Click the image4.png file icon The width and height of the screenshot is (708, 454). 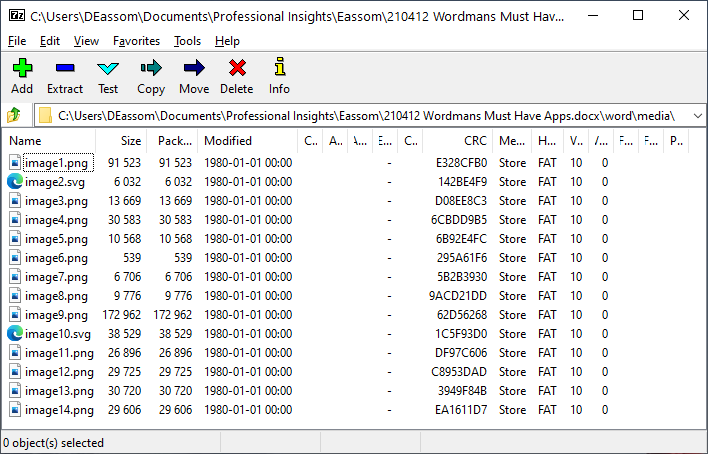15,220
